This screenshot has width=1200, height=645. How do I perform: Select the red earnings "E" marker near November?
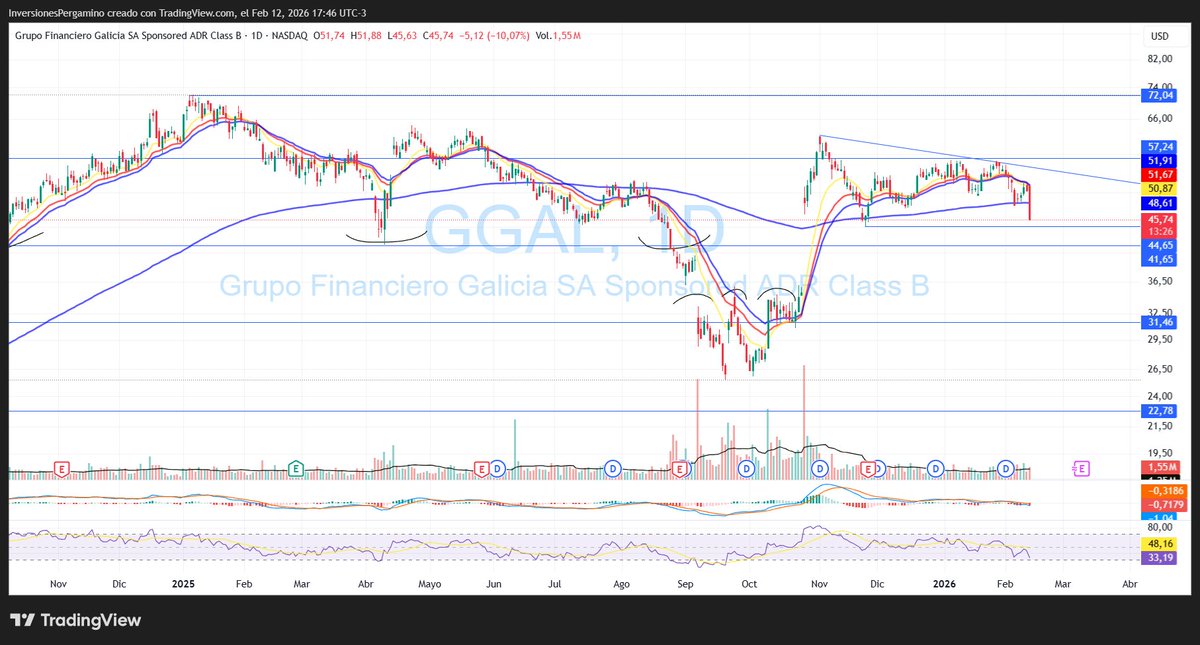(x=60, y=469)
